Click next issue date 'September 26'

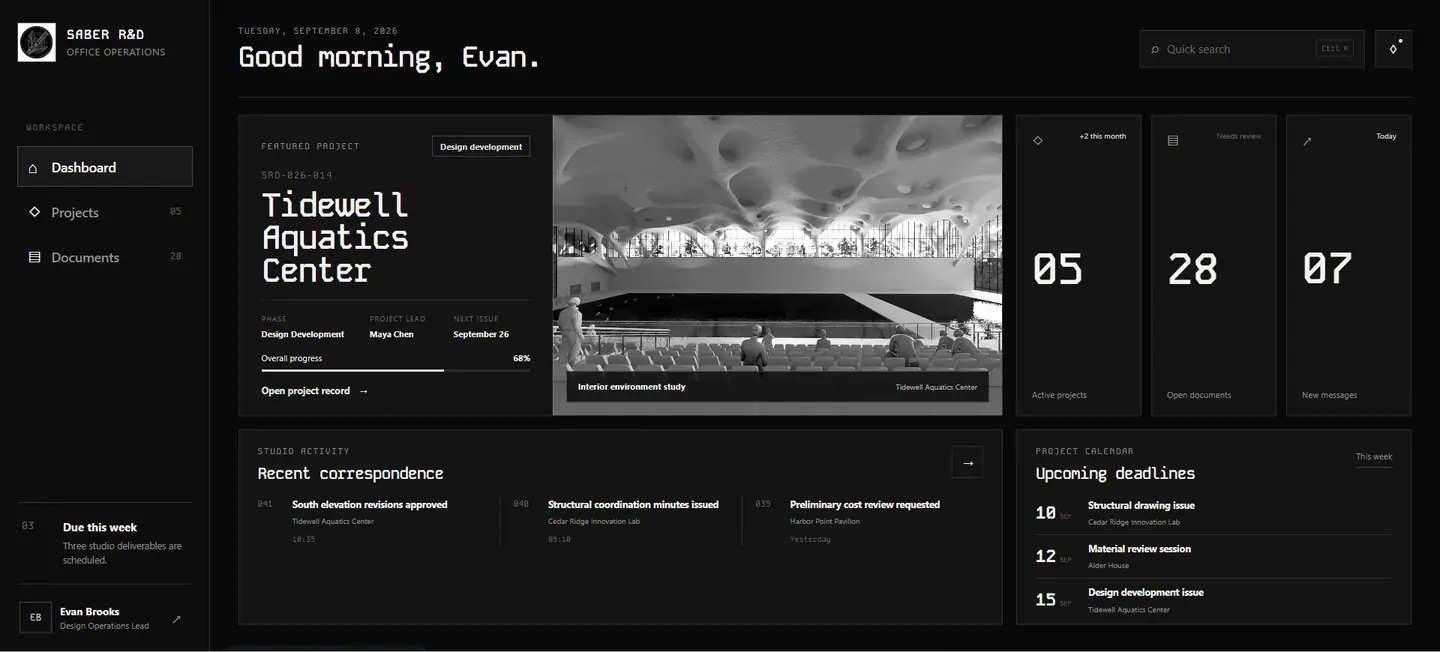[x=481, y=334]
